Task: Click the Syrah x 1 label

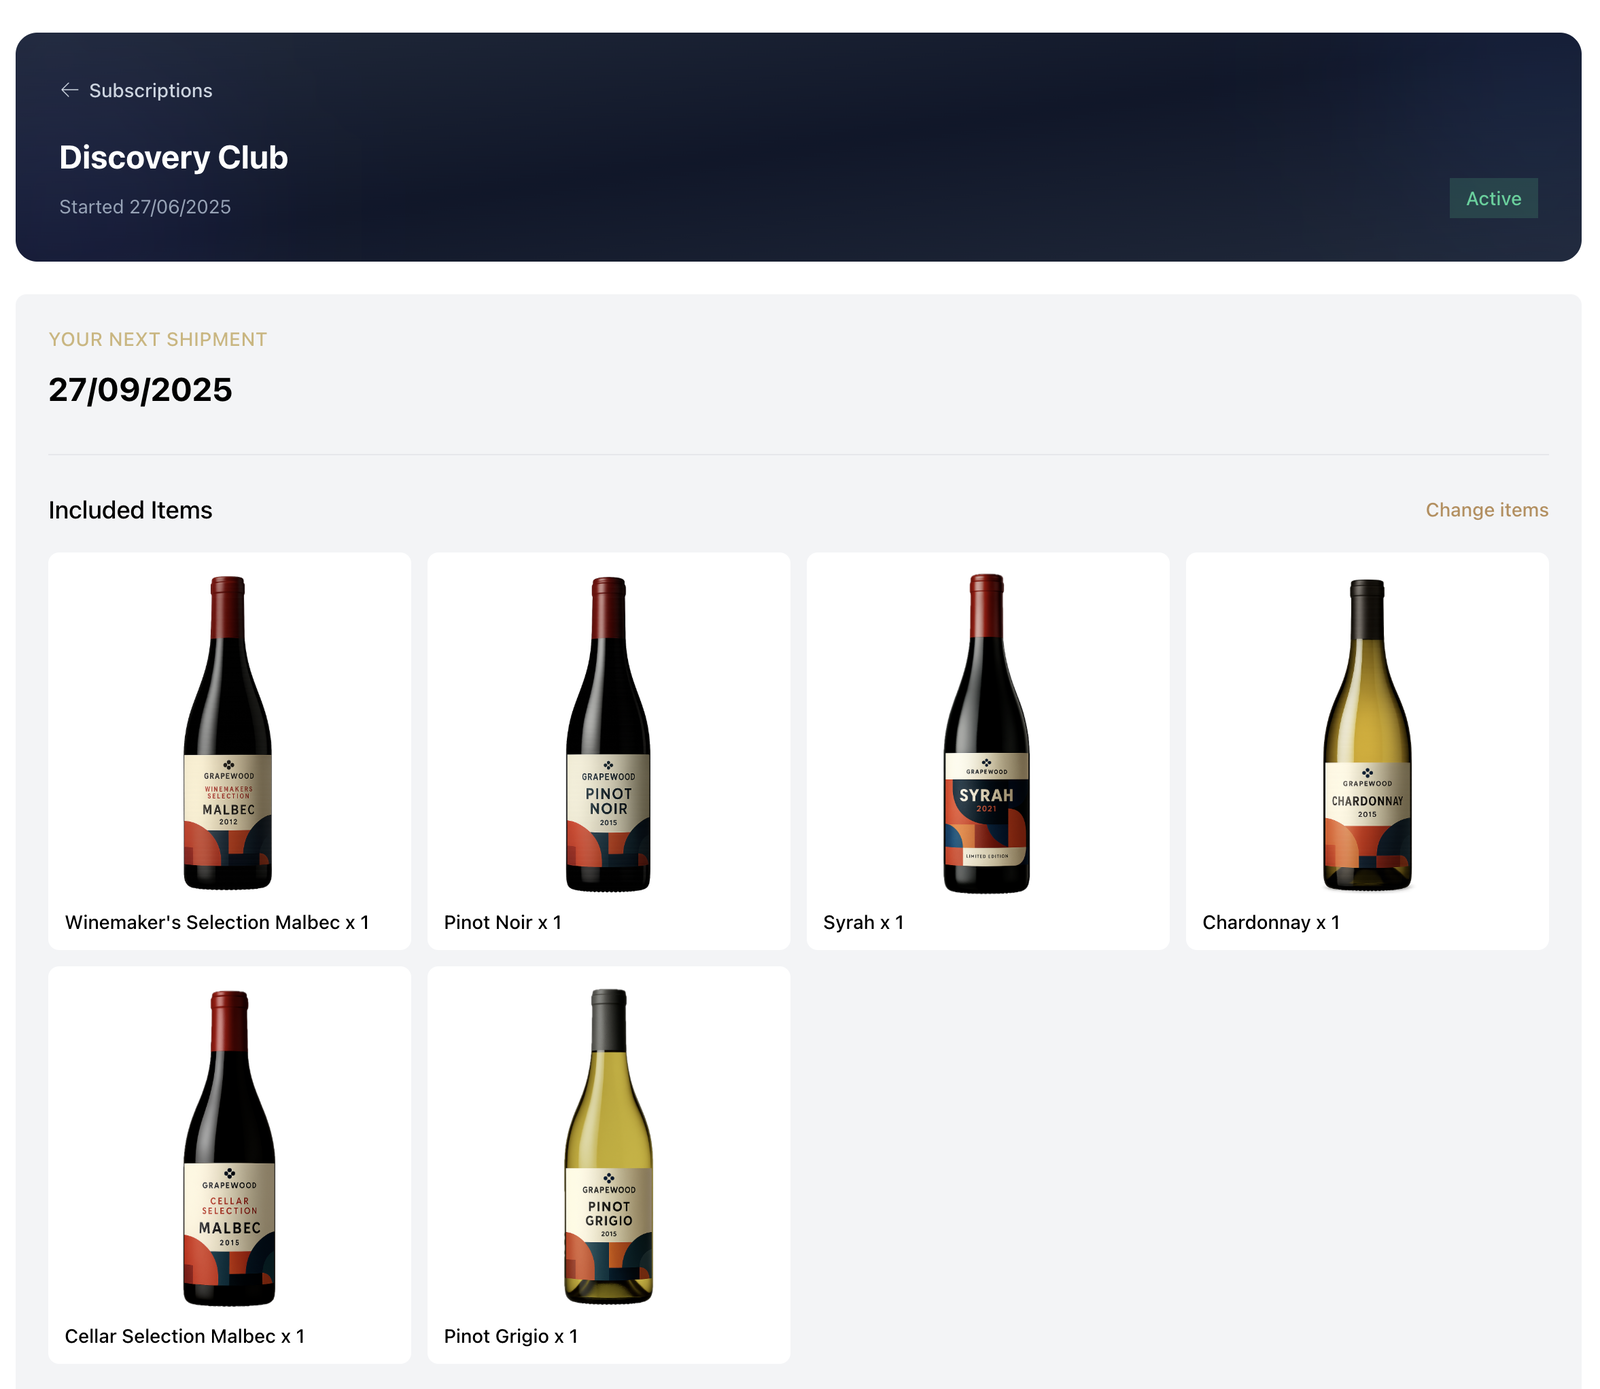Action: [863, 922]
